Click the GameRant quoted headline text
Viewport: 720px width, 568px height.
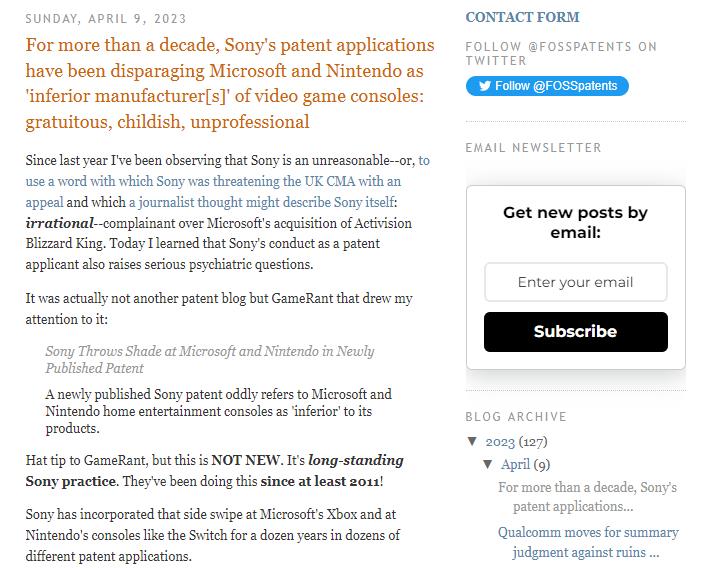210,359
